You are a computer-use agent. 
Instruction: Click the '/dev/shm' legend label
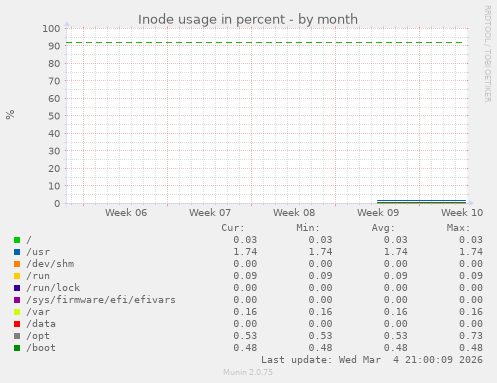[x=50, y=264]
